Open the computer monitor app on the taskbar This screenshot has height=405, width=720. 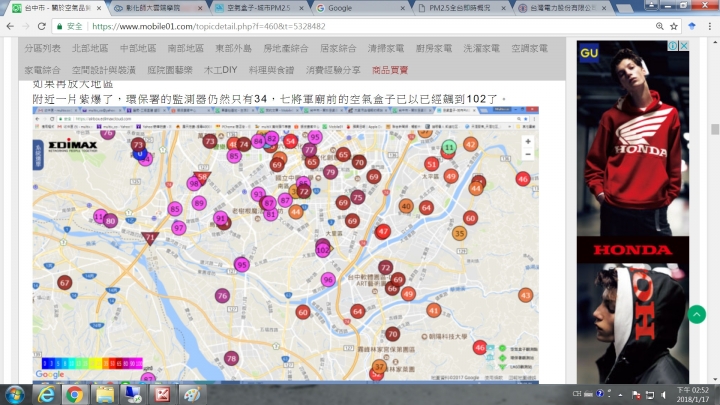(x=133, y=395)
